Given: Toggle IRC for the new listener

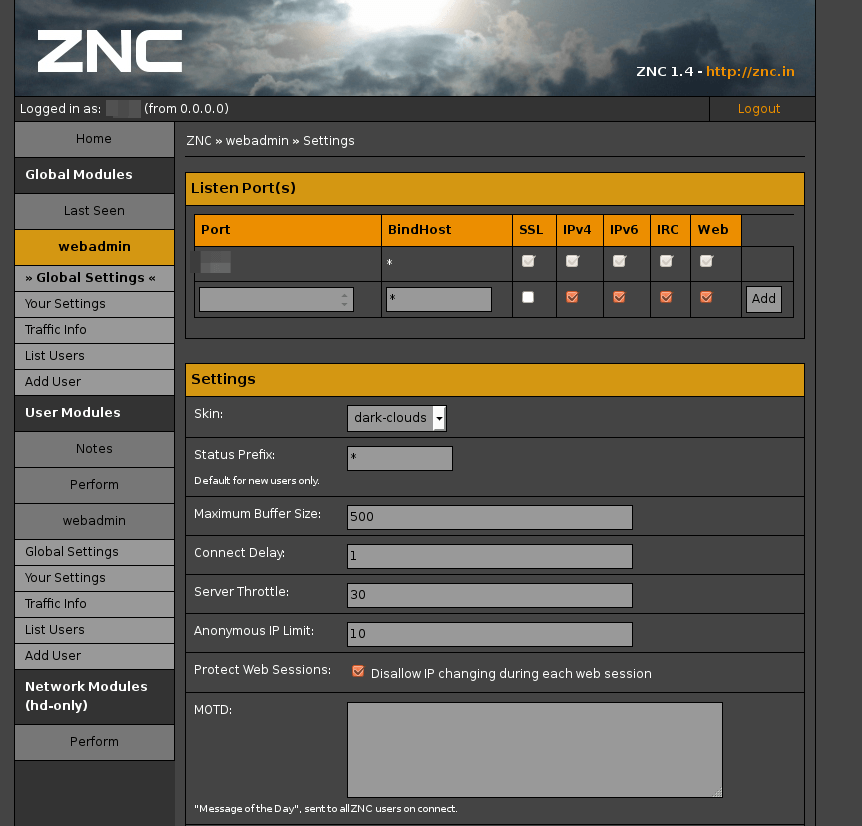Looking at the screenshot, I should click(666, 297).
